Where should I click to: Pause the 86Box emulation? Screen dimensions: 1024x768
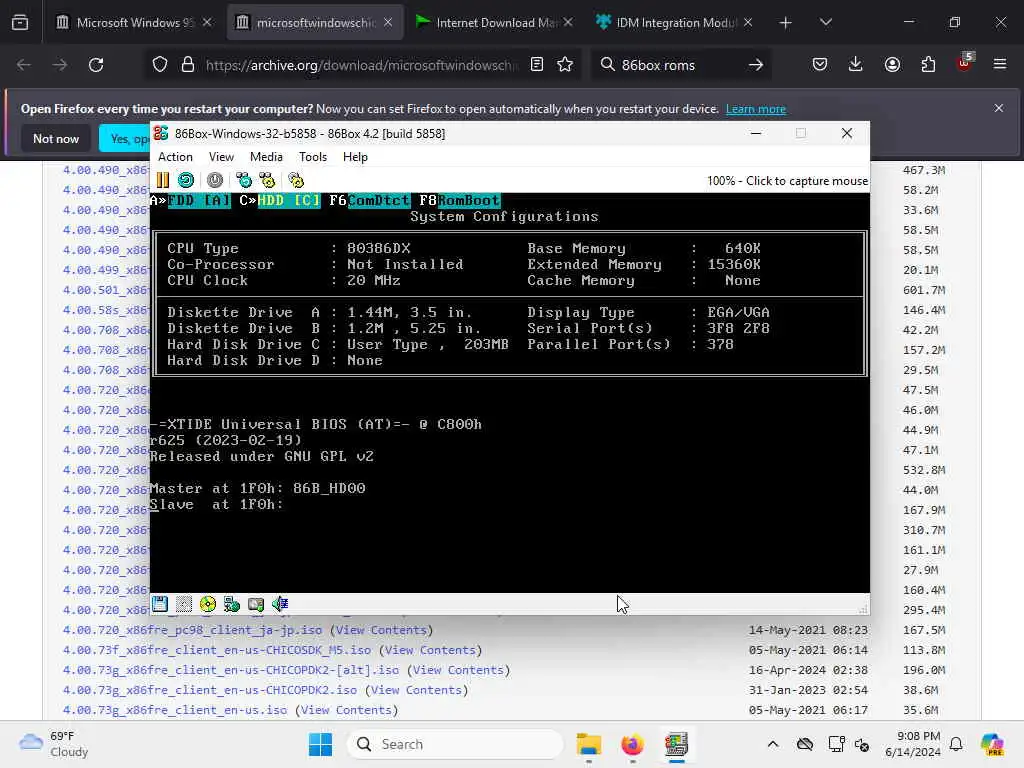163,180
